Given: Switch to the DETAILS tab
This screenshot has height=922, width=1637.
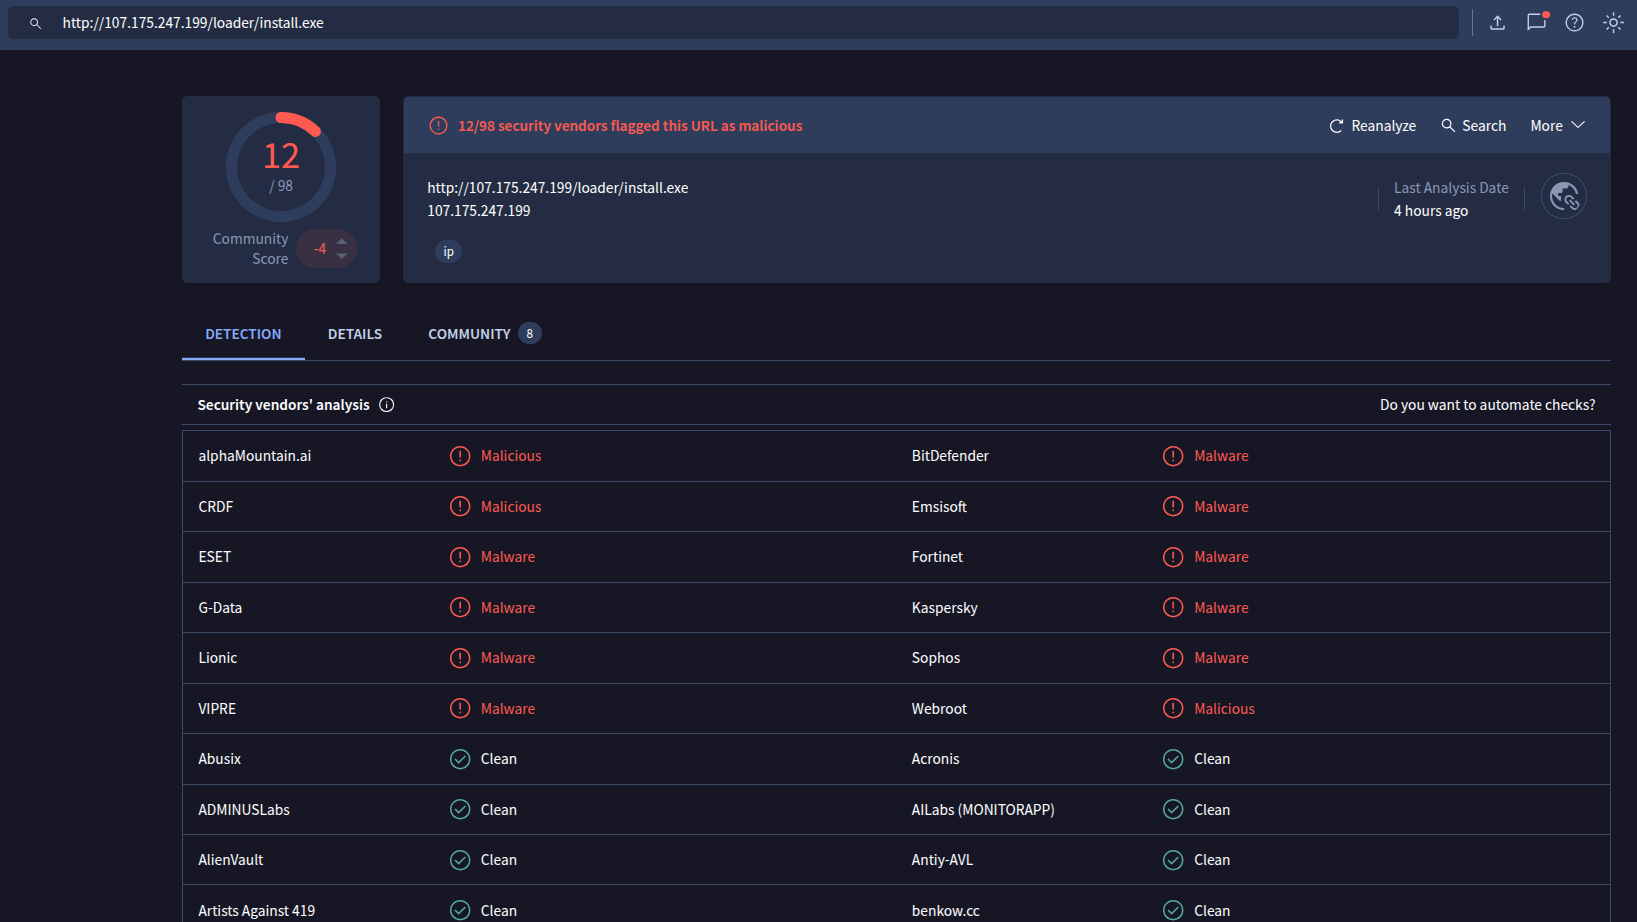Looking at the screenshot, I should [x=355, y=334].
